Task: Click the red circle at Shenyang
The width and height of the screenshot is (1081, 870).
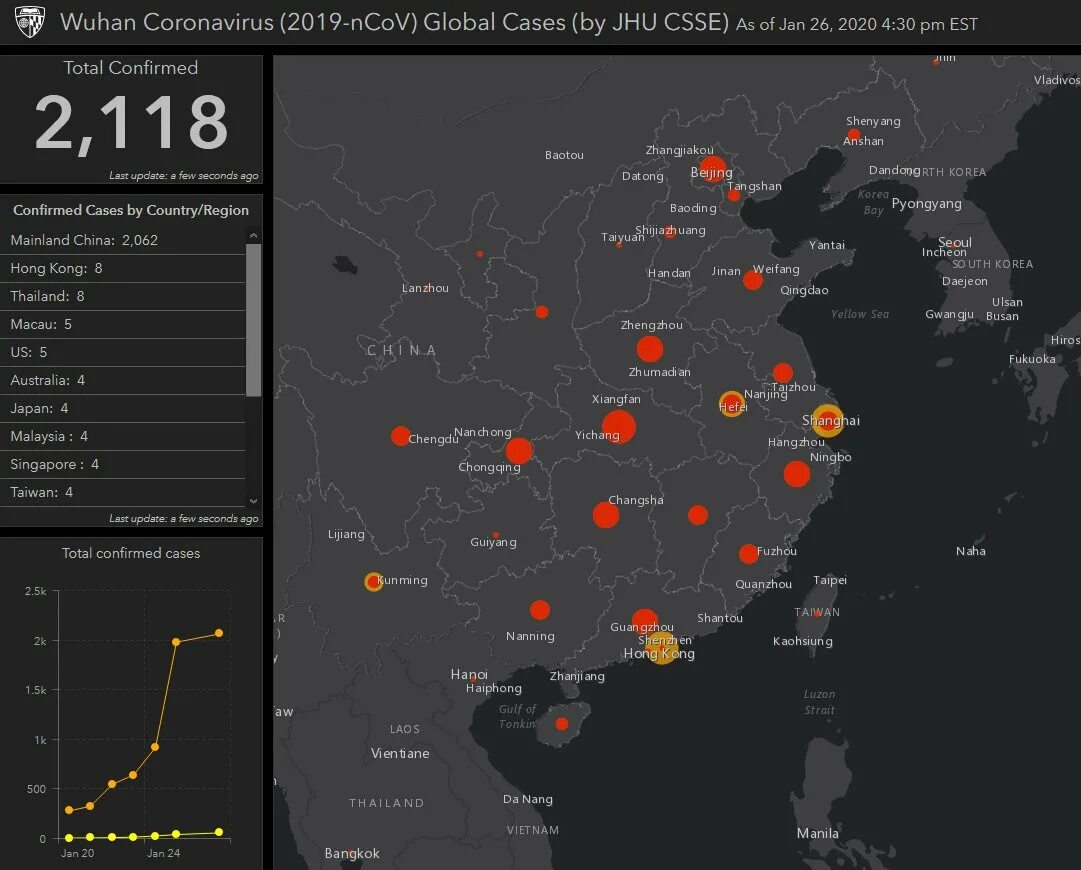Action: point(853,134)
